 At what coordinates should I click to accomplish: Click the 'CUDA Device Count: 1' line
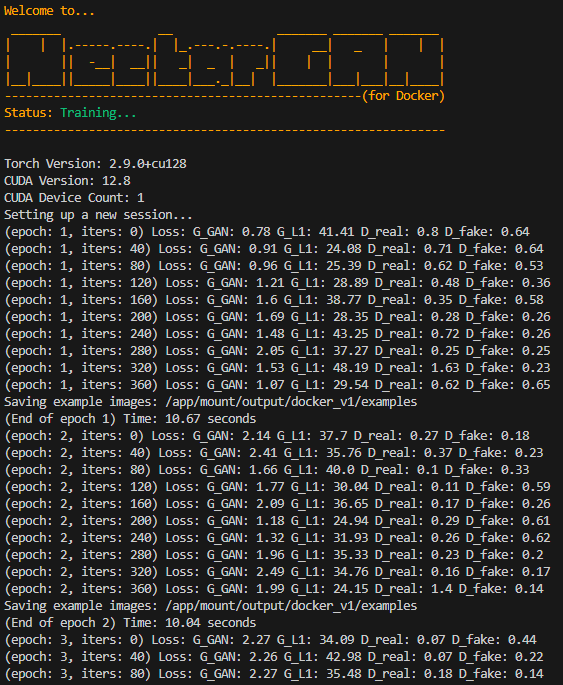click(x=74, y=197)
